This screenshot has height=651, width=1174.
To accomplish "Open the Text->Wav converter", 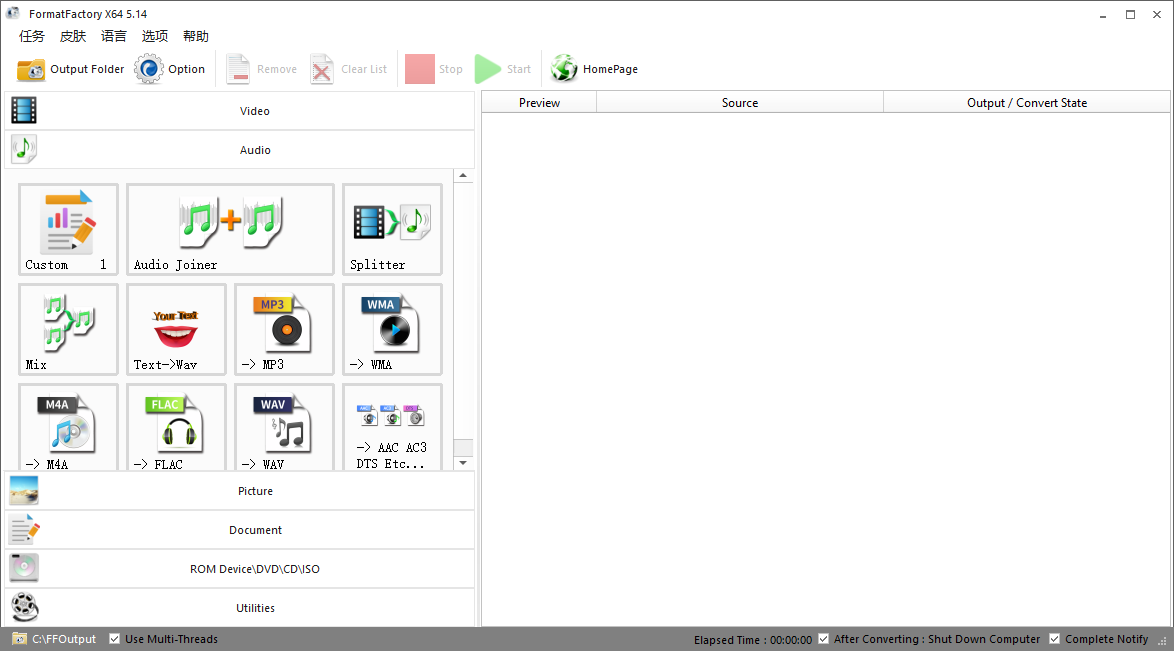I will click(x=176, y=329).
